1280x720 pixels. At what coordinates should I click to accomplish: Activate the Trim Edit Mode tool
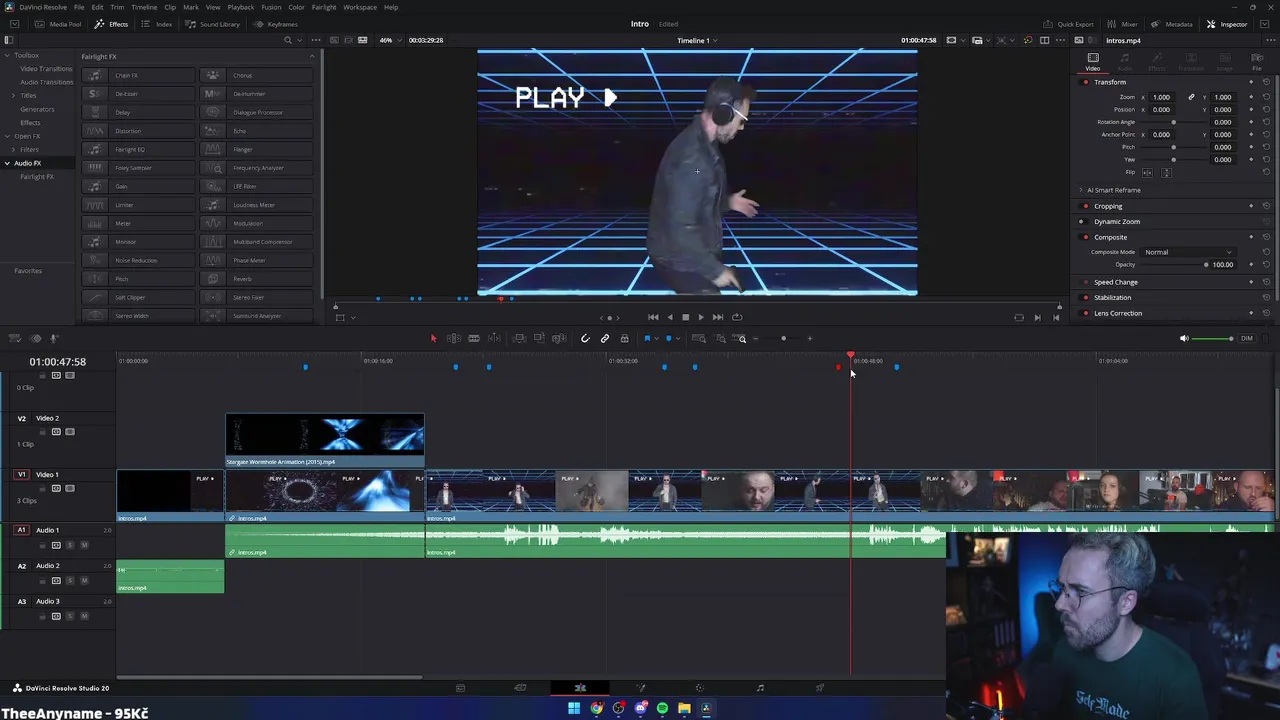(453, 338)
